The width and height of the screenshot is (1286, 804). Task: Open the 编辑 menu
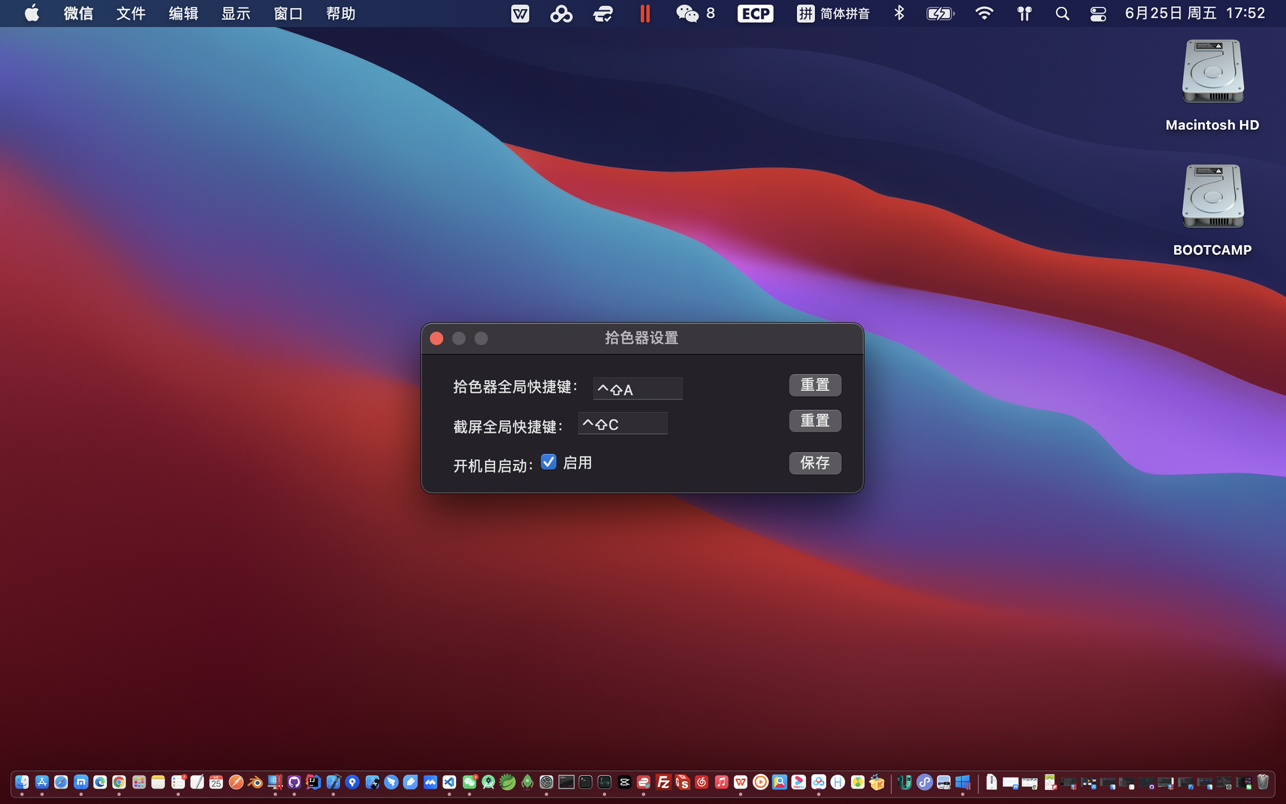pyautogui.click(x=183, y=13)
